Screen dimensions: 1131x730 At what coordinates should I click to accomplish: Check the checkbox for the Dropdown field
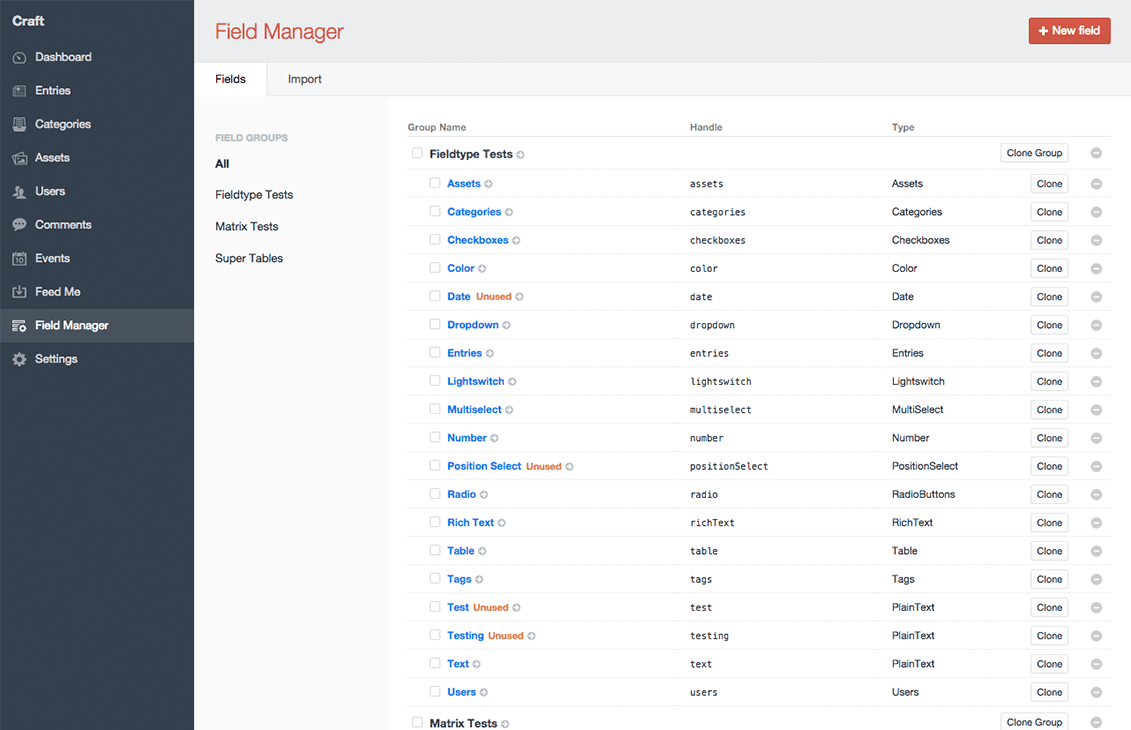click(435, 324)
